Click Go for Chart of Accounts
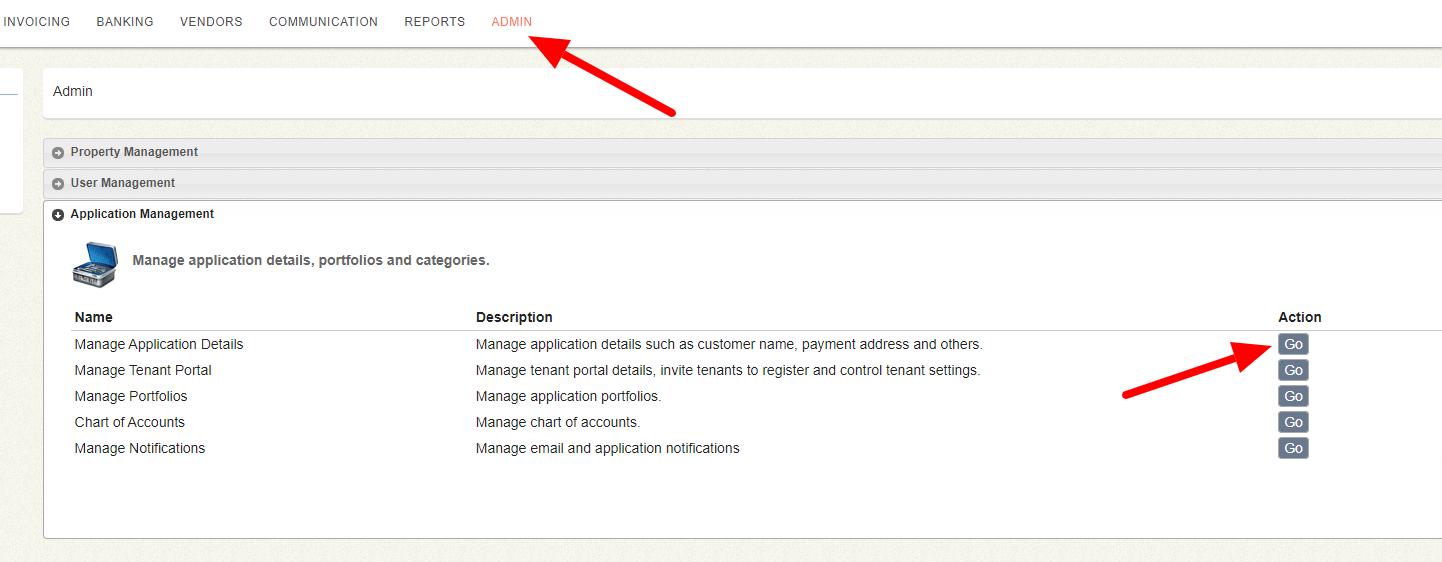The height and width of the screenshot is (562, 1442). [1293, 422]
